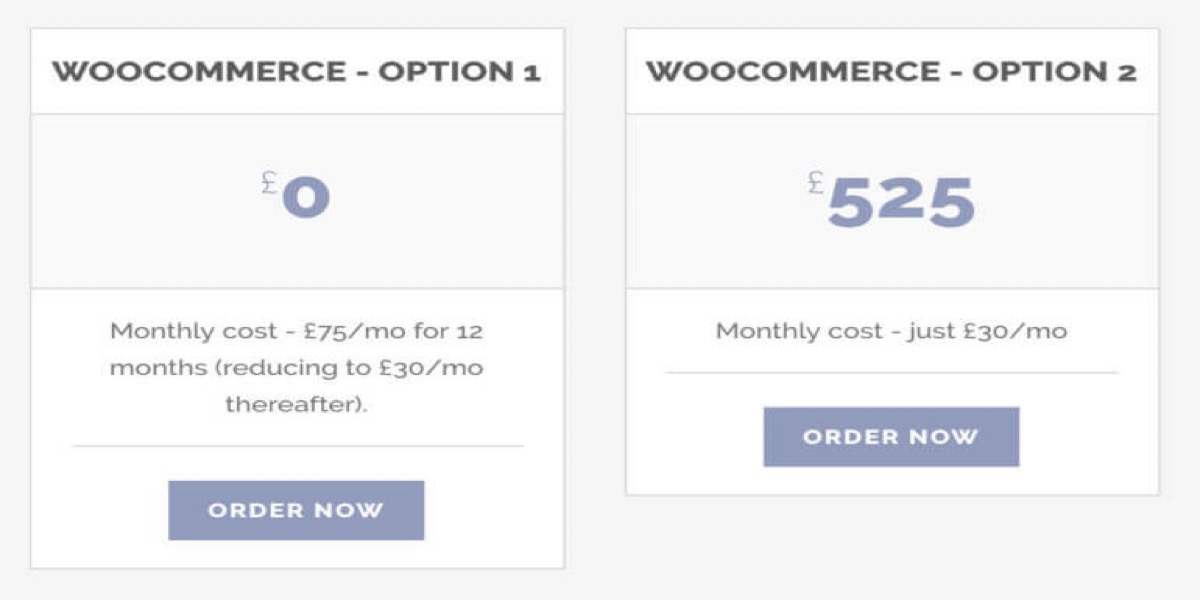Click the word "WOOCOMMERCE" in the second card title
The image size is (1200, 600).
click(793, 72)
